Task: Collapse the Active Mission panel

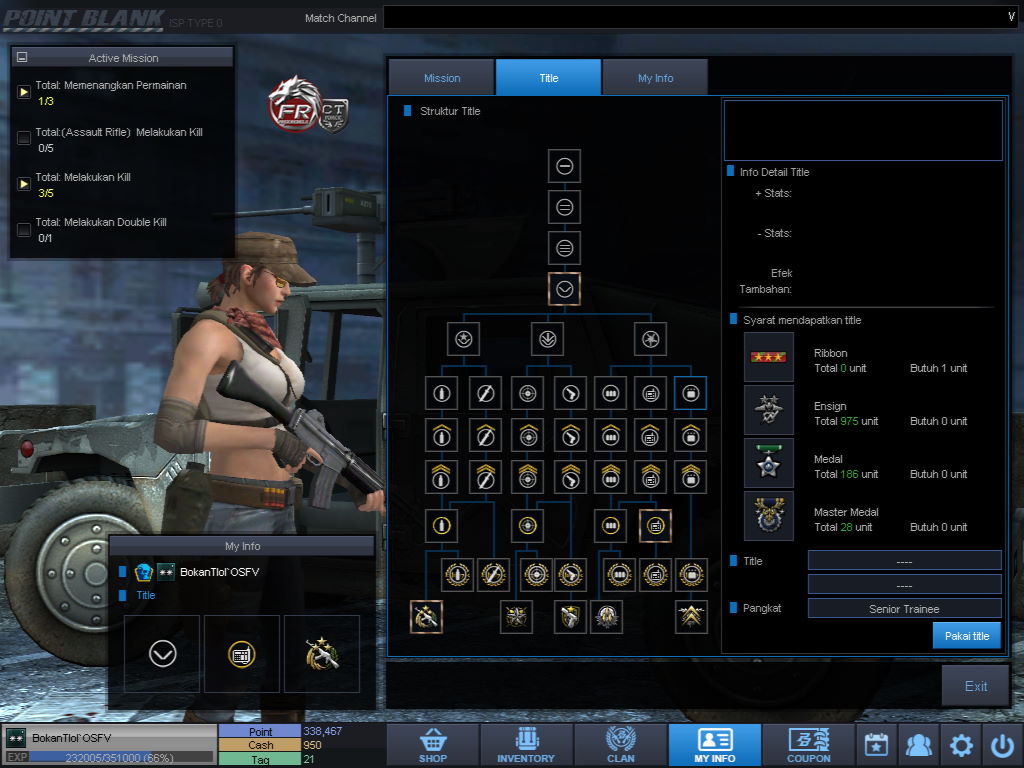Action: pos(22,57)
